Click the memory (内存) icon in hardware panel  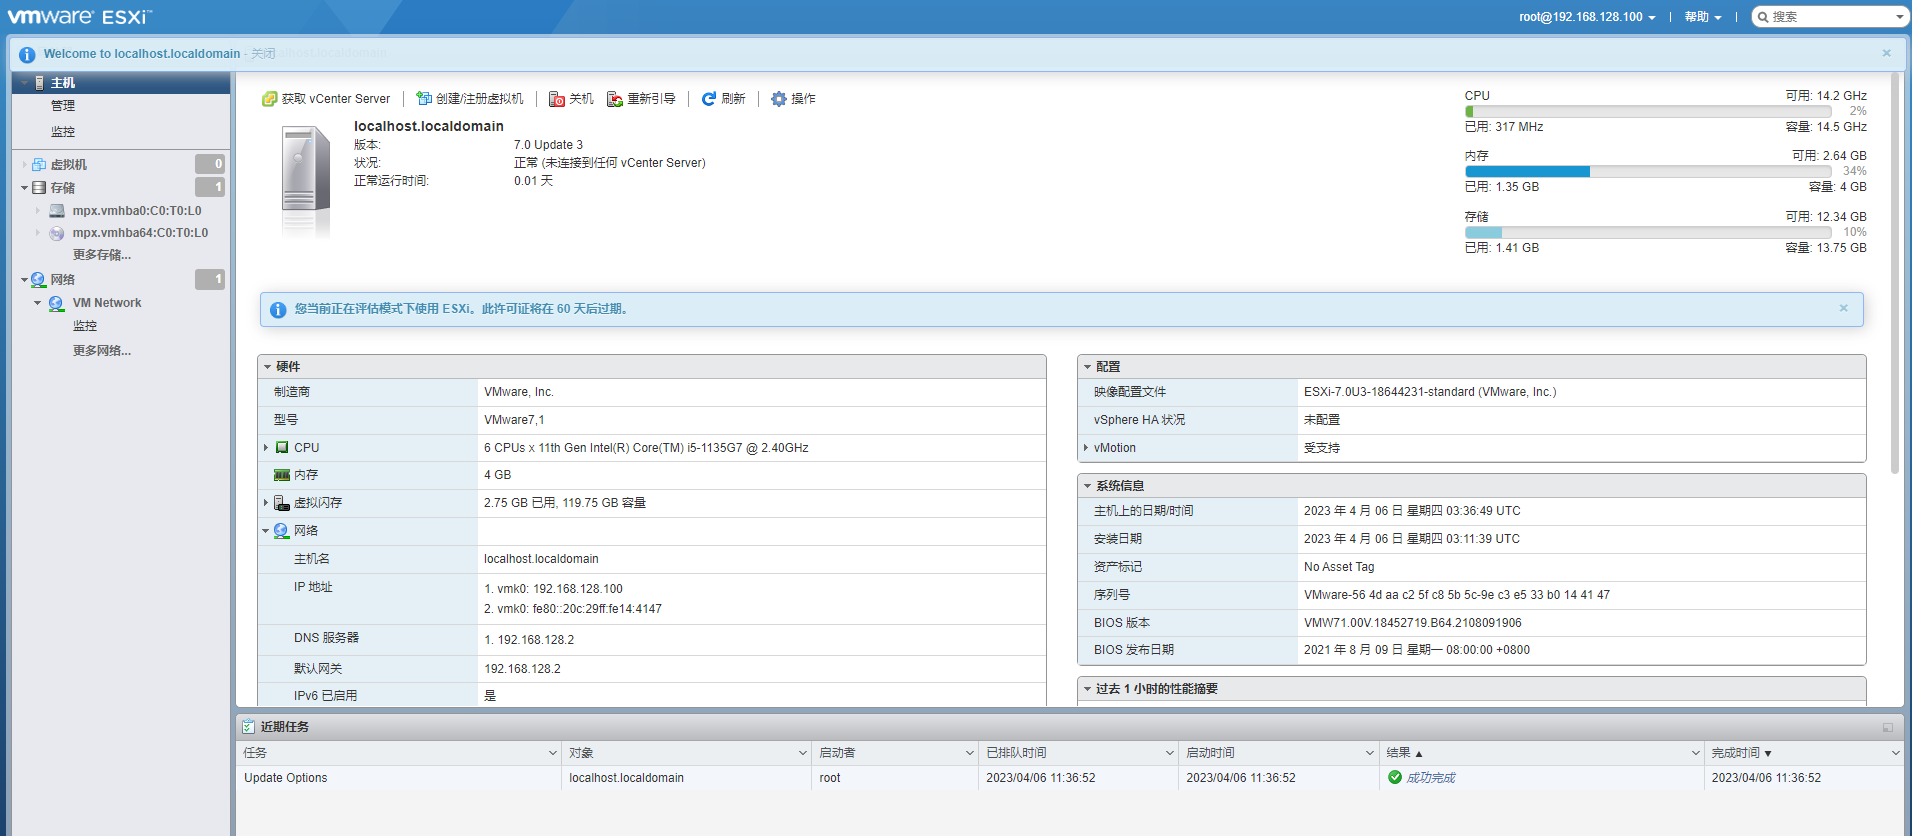(x=282, y=475)
